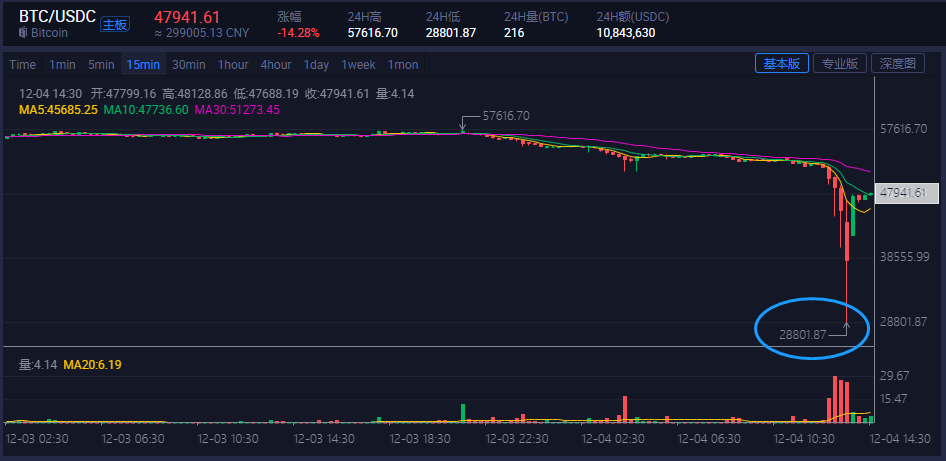Click the 24H额(USDC) value 10,843,630

pos(626,33)
